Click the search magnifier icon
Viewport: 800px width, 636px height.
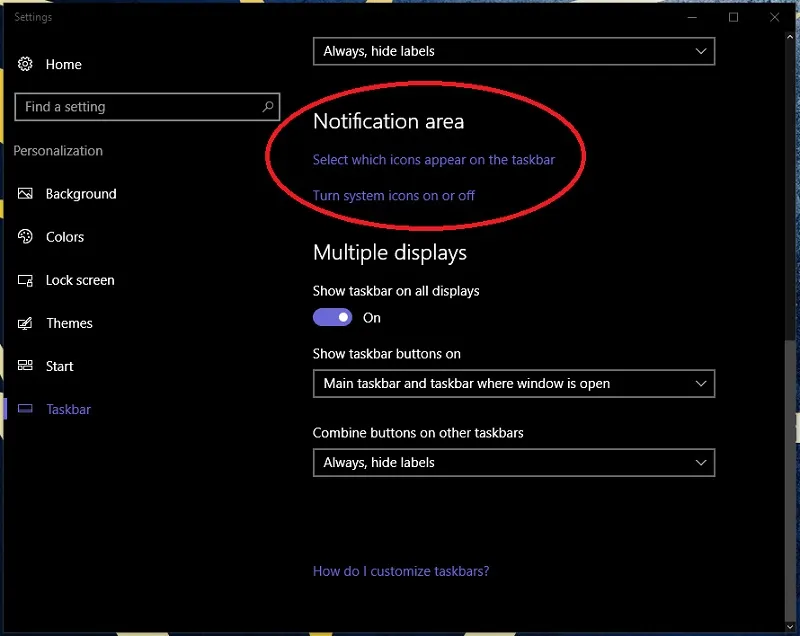[267, 106]
